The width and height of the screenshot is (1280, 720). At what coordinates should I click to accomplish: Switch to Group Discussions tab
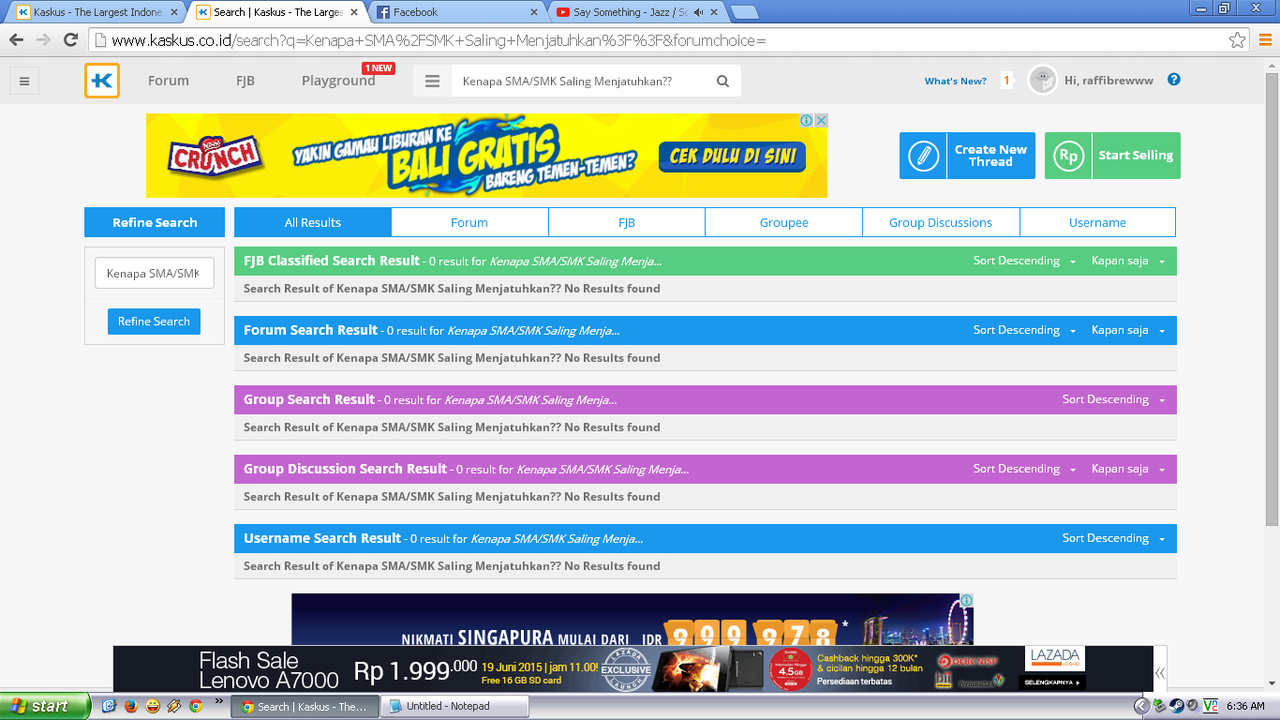coord(941,222)
